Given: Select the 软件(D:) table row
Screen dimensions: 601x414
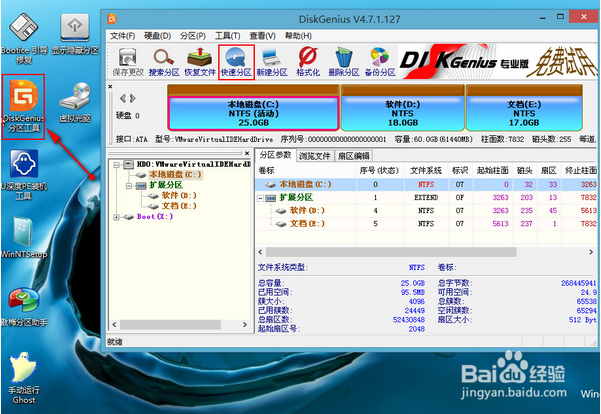Looking at the screenshot, I should pos(426,210).
